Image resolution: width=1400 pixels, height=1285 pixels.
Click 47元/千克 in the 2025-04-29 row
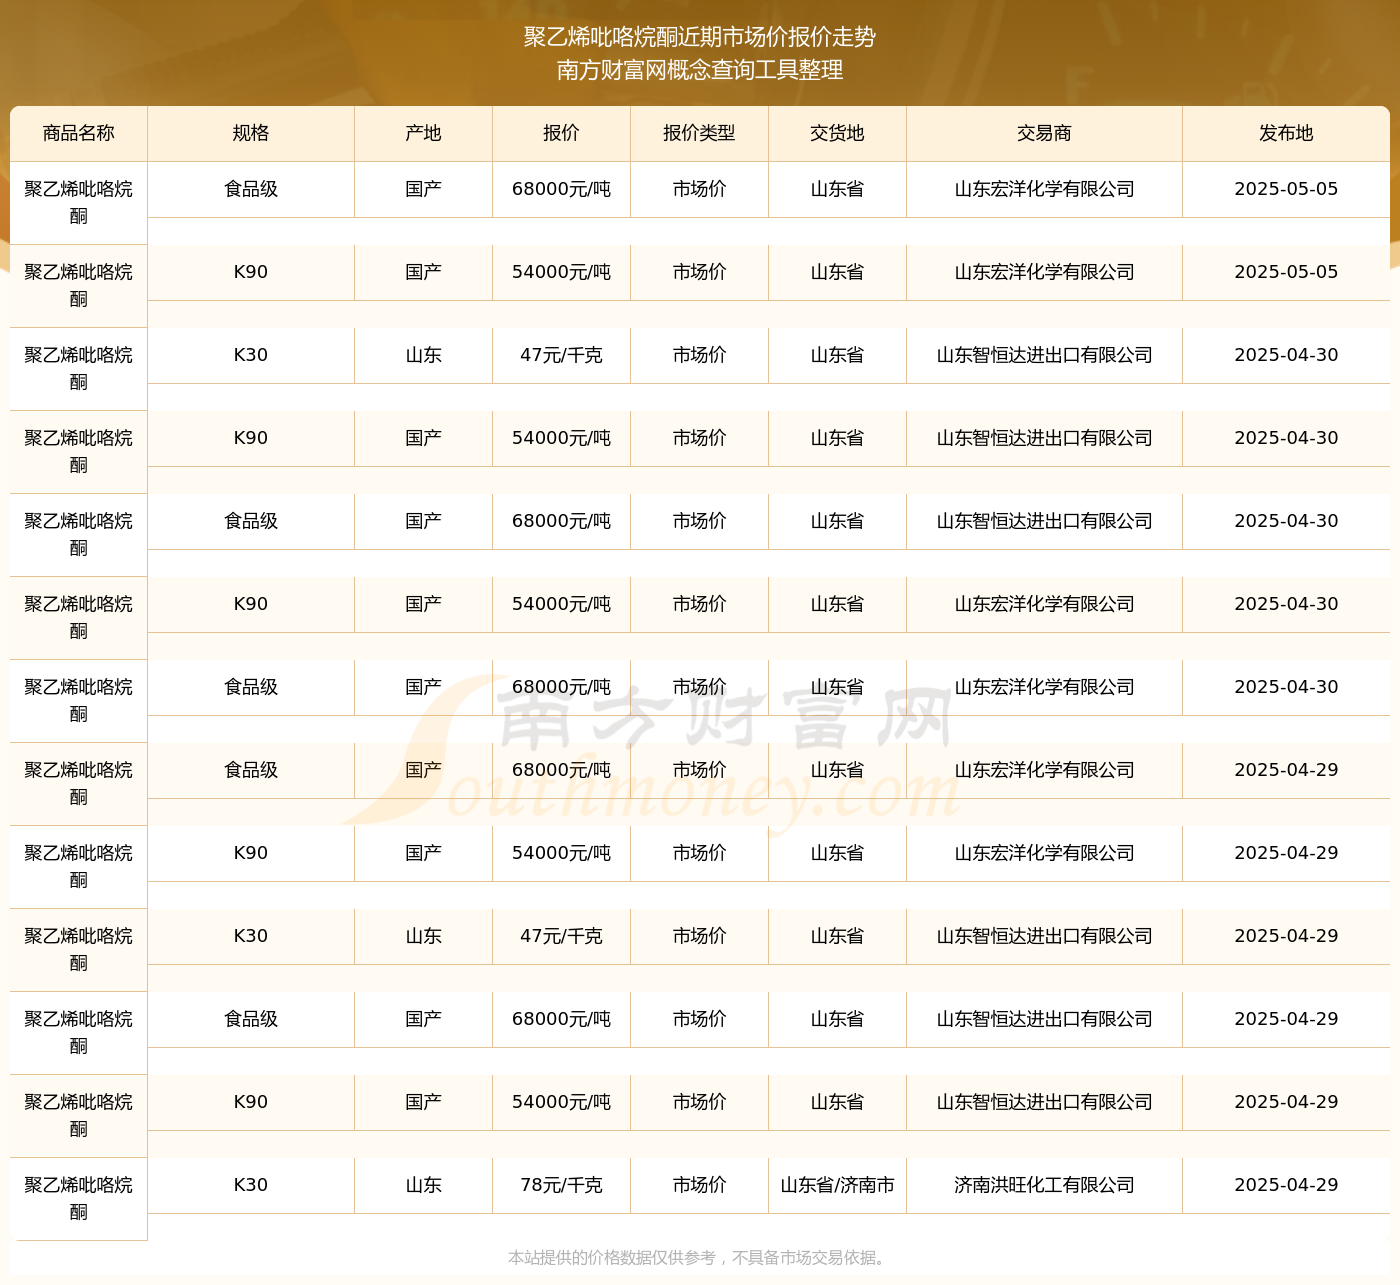click(x=561, y=936)
